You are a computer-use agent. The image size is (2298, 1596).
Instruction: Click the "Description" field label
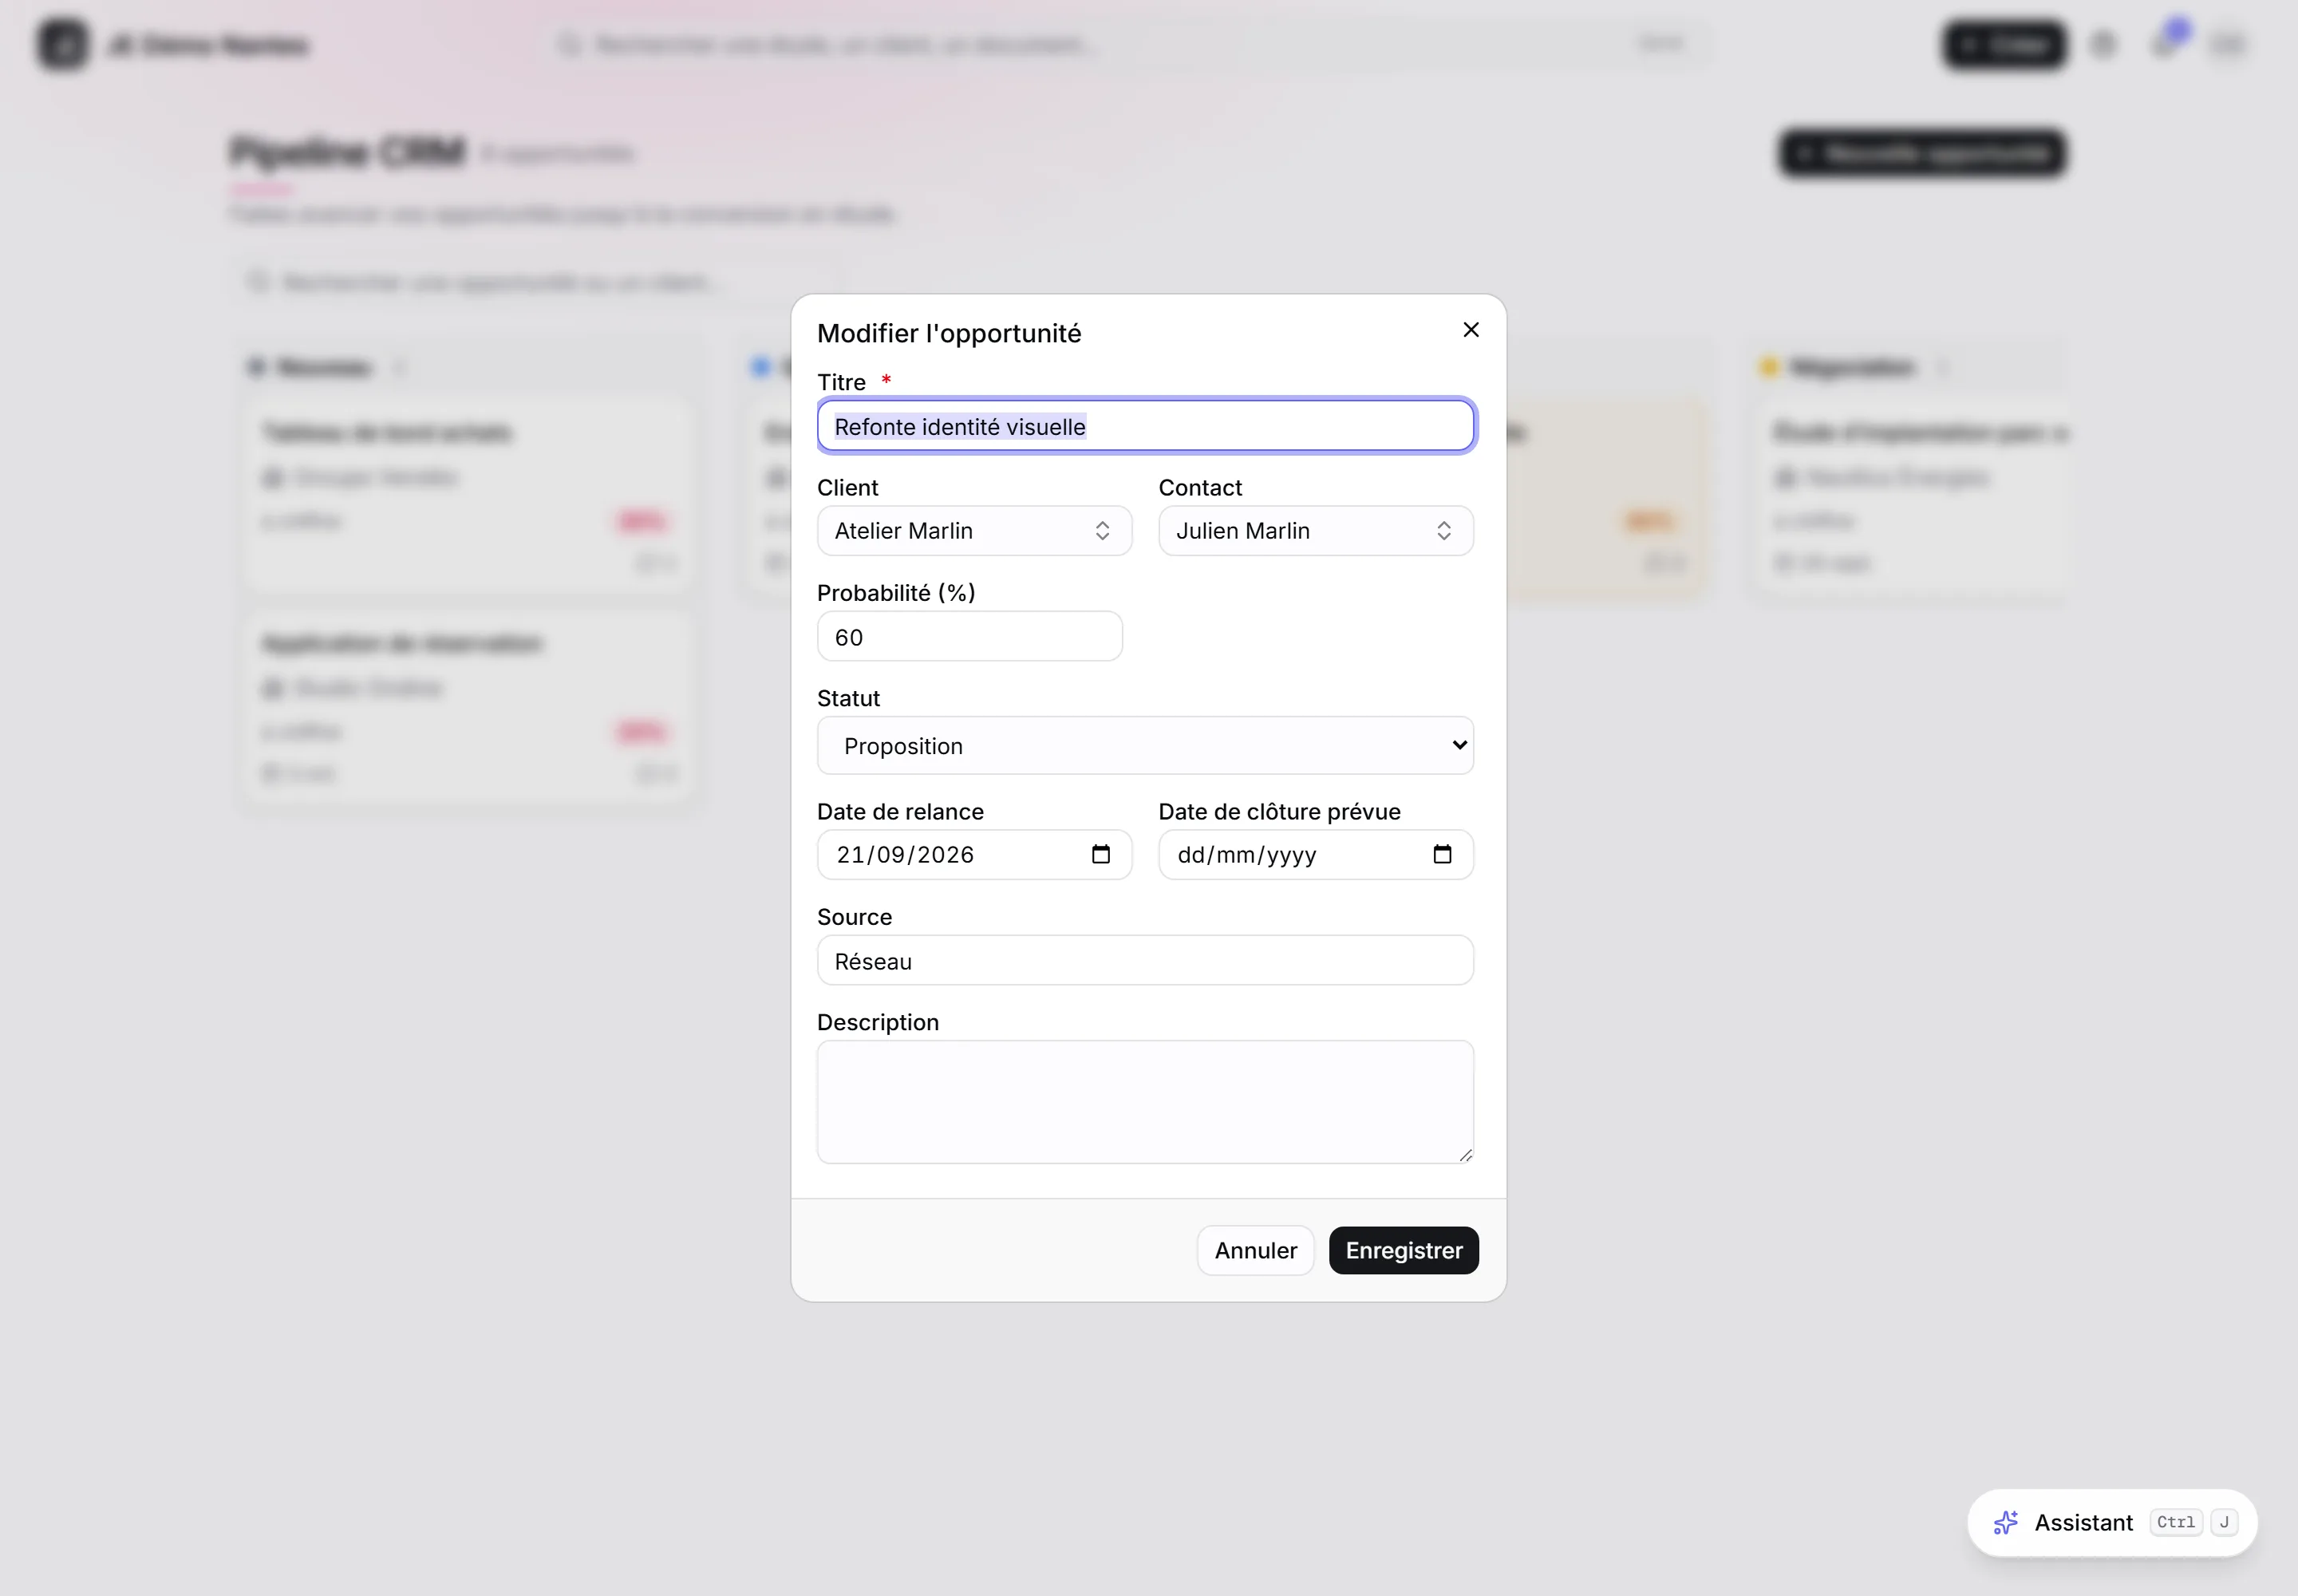(878, 1022)
